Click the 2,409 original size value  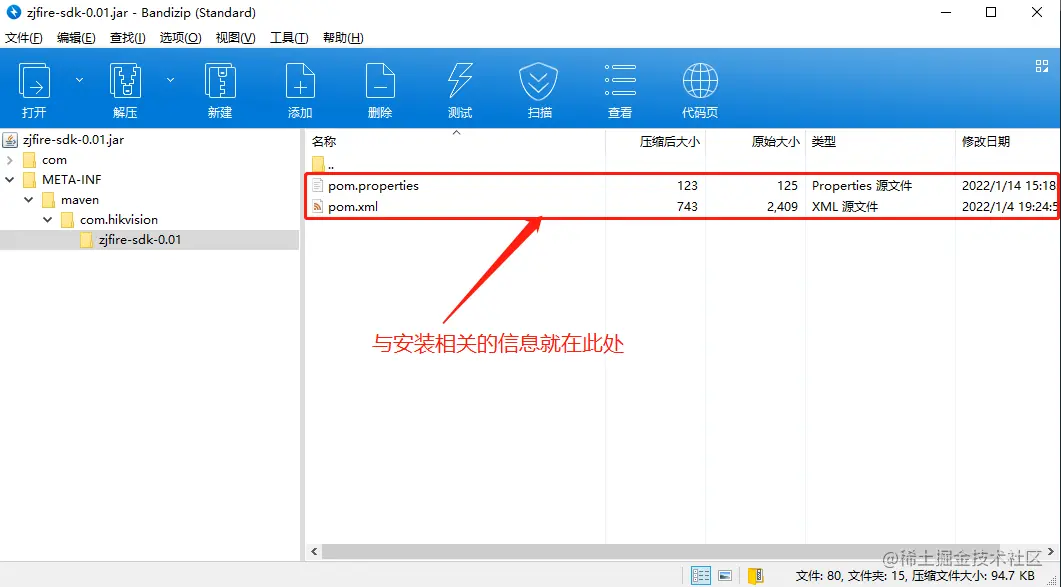click(x=782, y=206)
